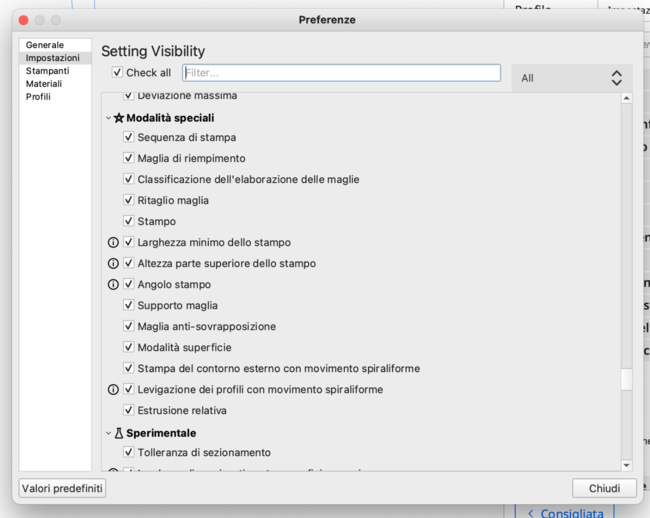
Task: Click info icon beside Altezza parte superiore dello stampo
Action: point(113,263)
